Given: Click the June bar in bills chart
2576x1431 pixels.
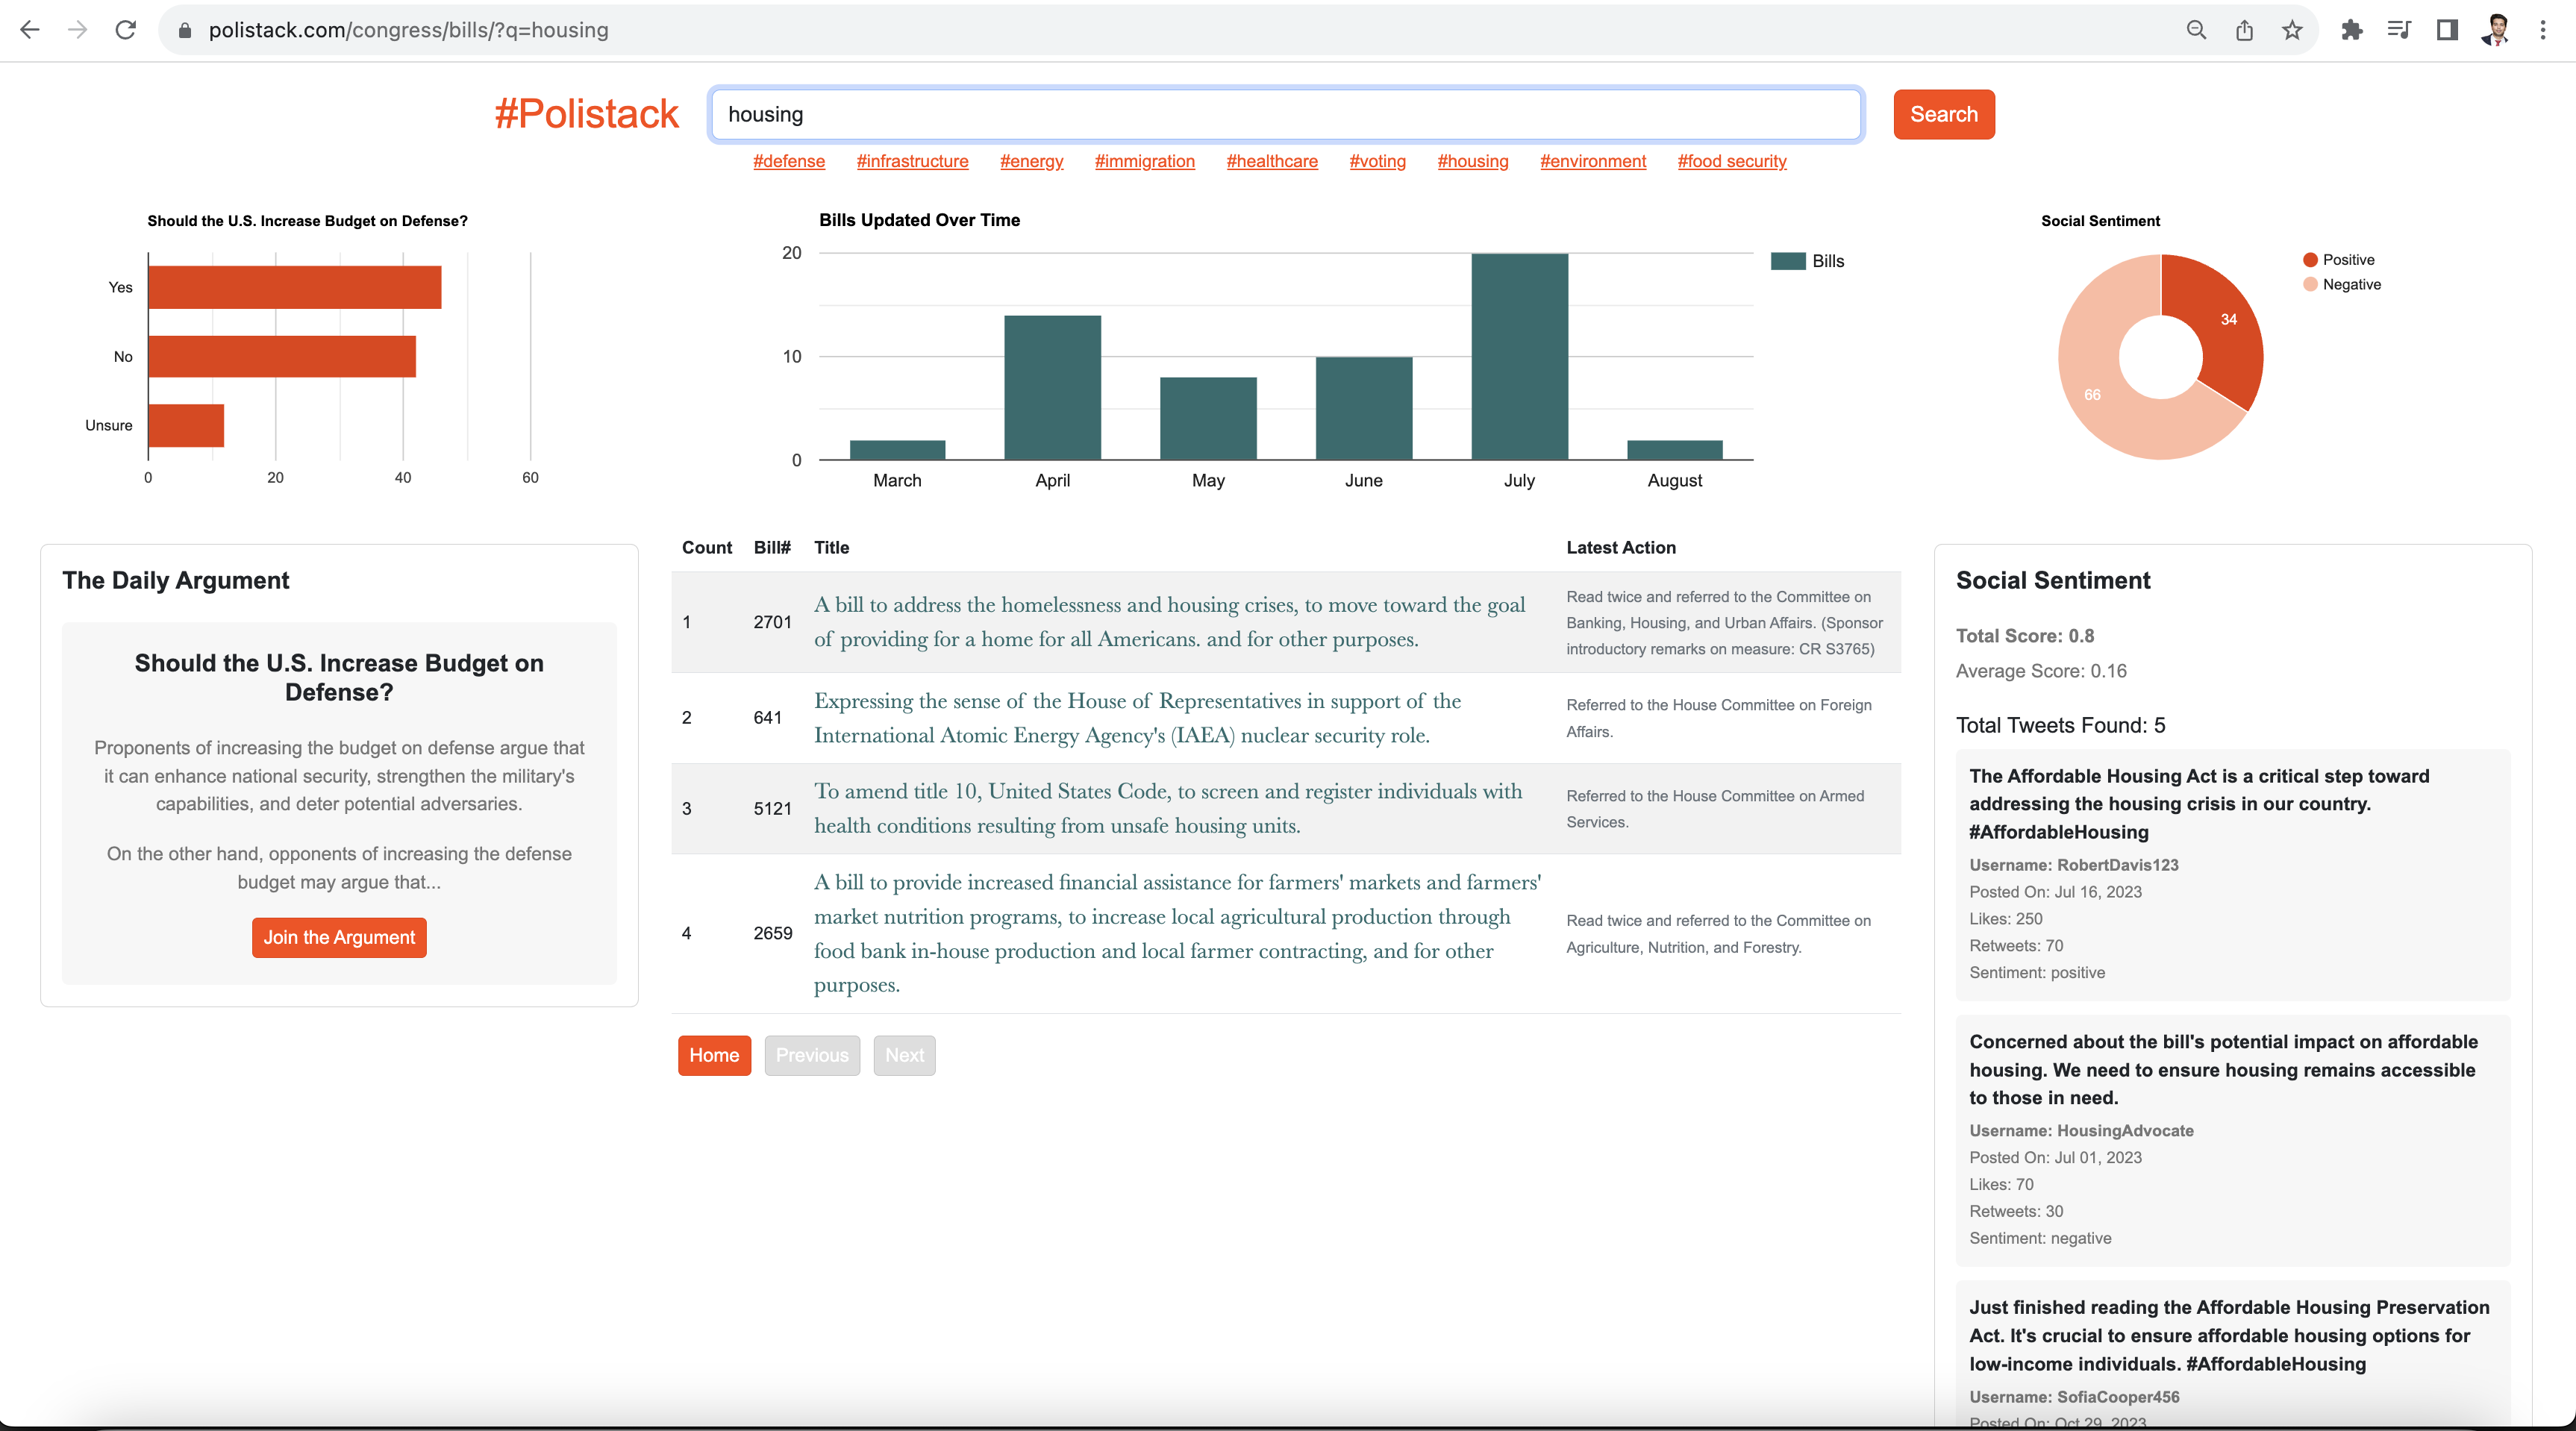Looking at the screenshot, I should (1363, 408).
